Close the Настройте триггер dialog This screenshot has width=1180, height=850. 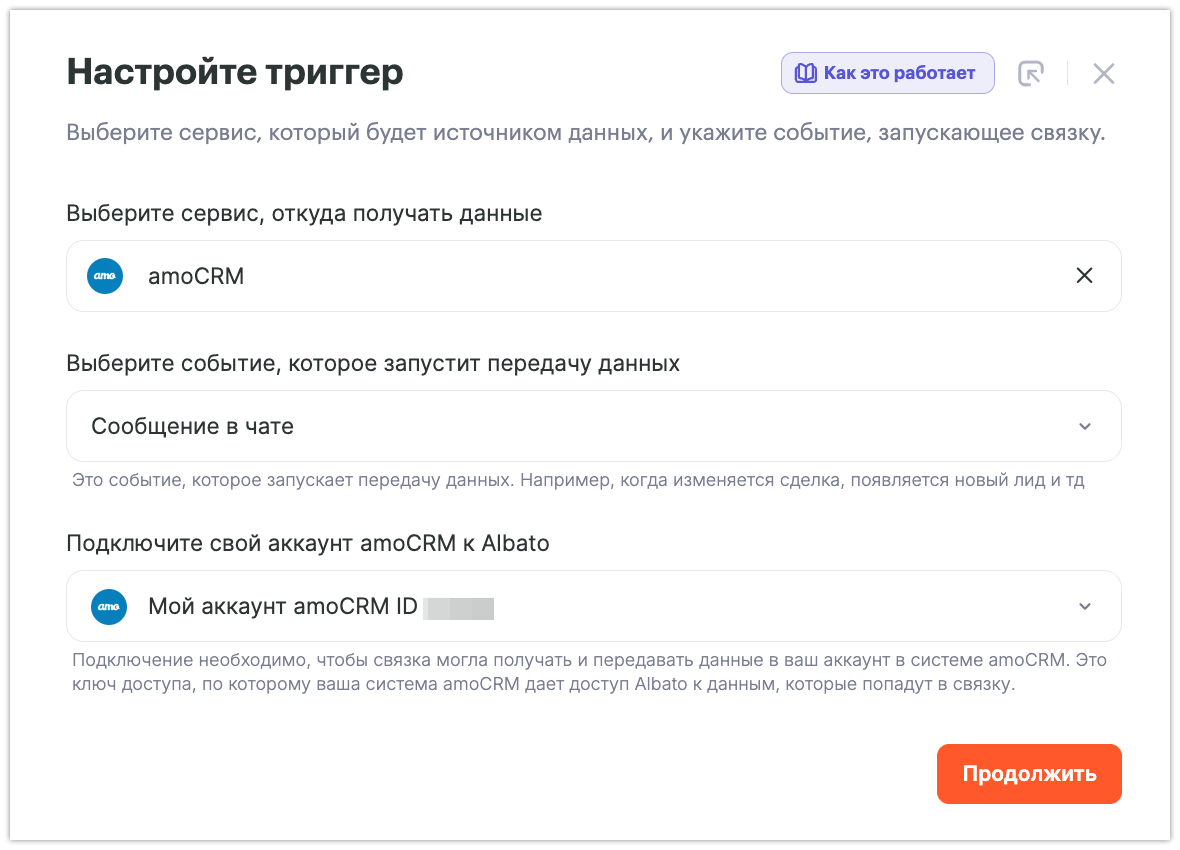coord(1103,73)
